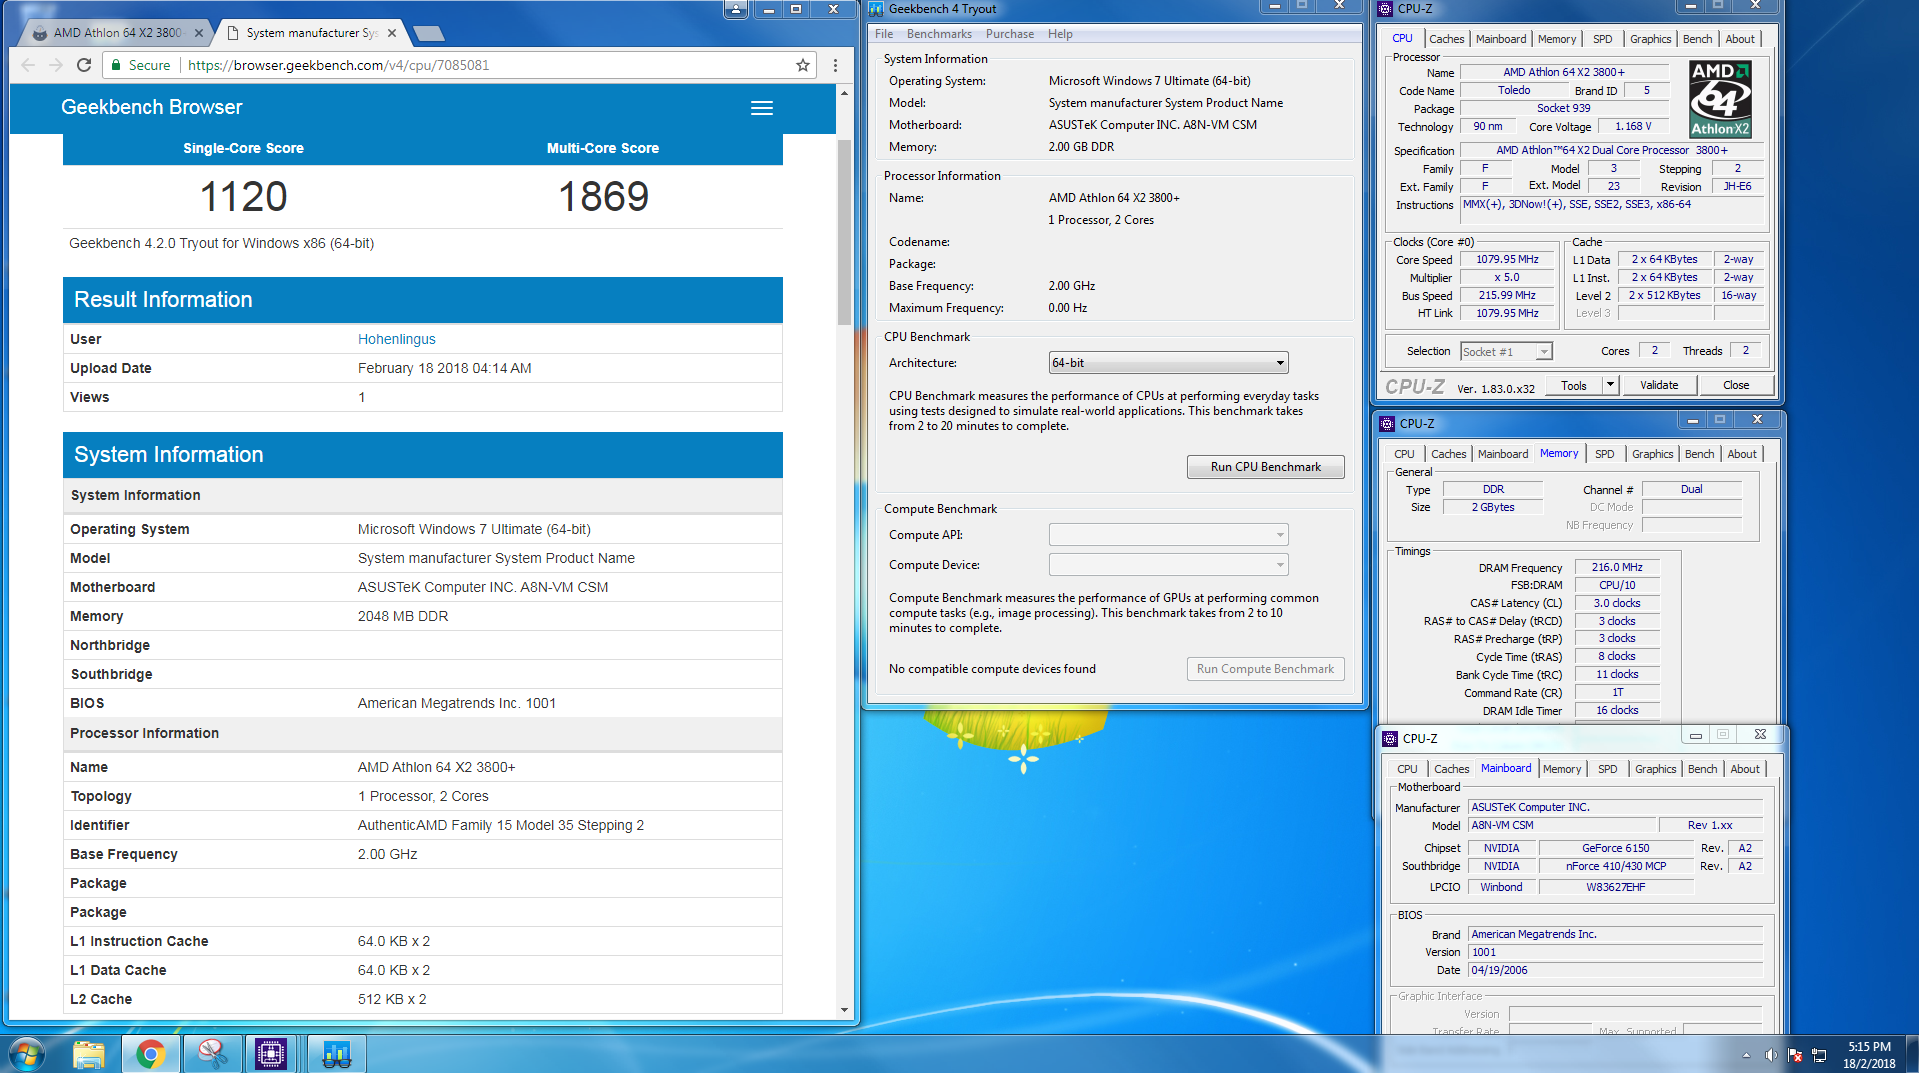Click Run CPU Benchmark button
This screenshot has width=1919, height=1073.
point(1265,467)
